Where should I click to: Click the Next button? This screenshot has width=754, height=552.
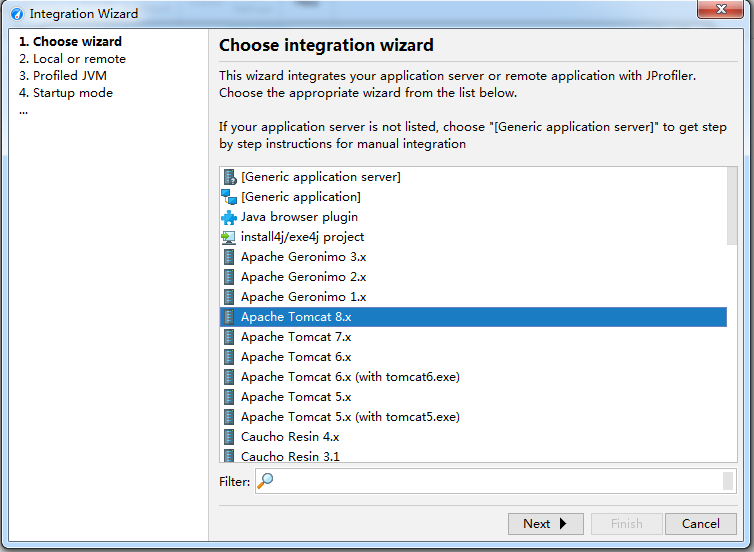click(x=546, y=524)
